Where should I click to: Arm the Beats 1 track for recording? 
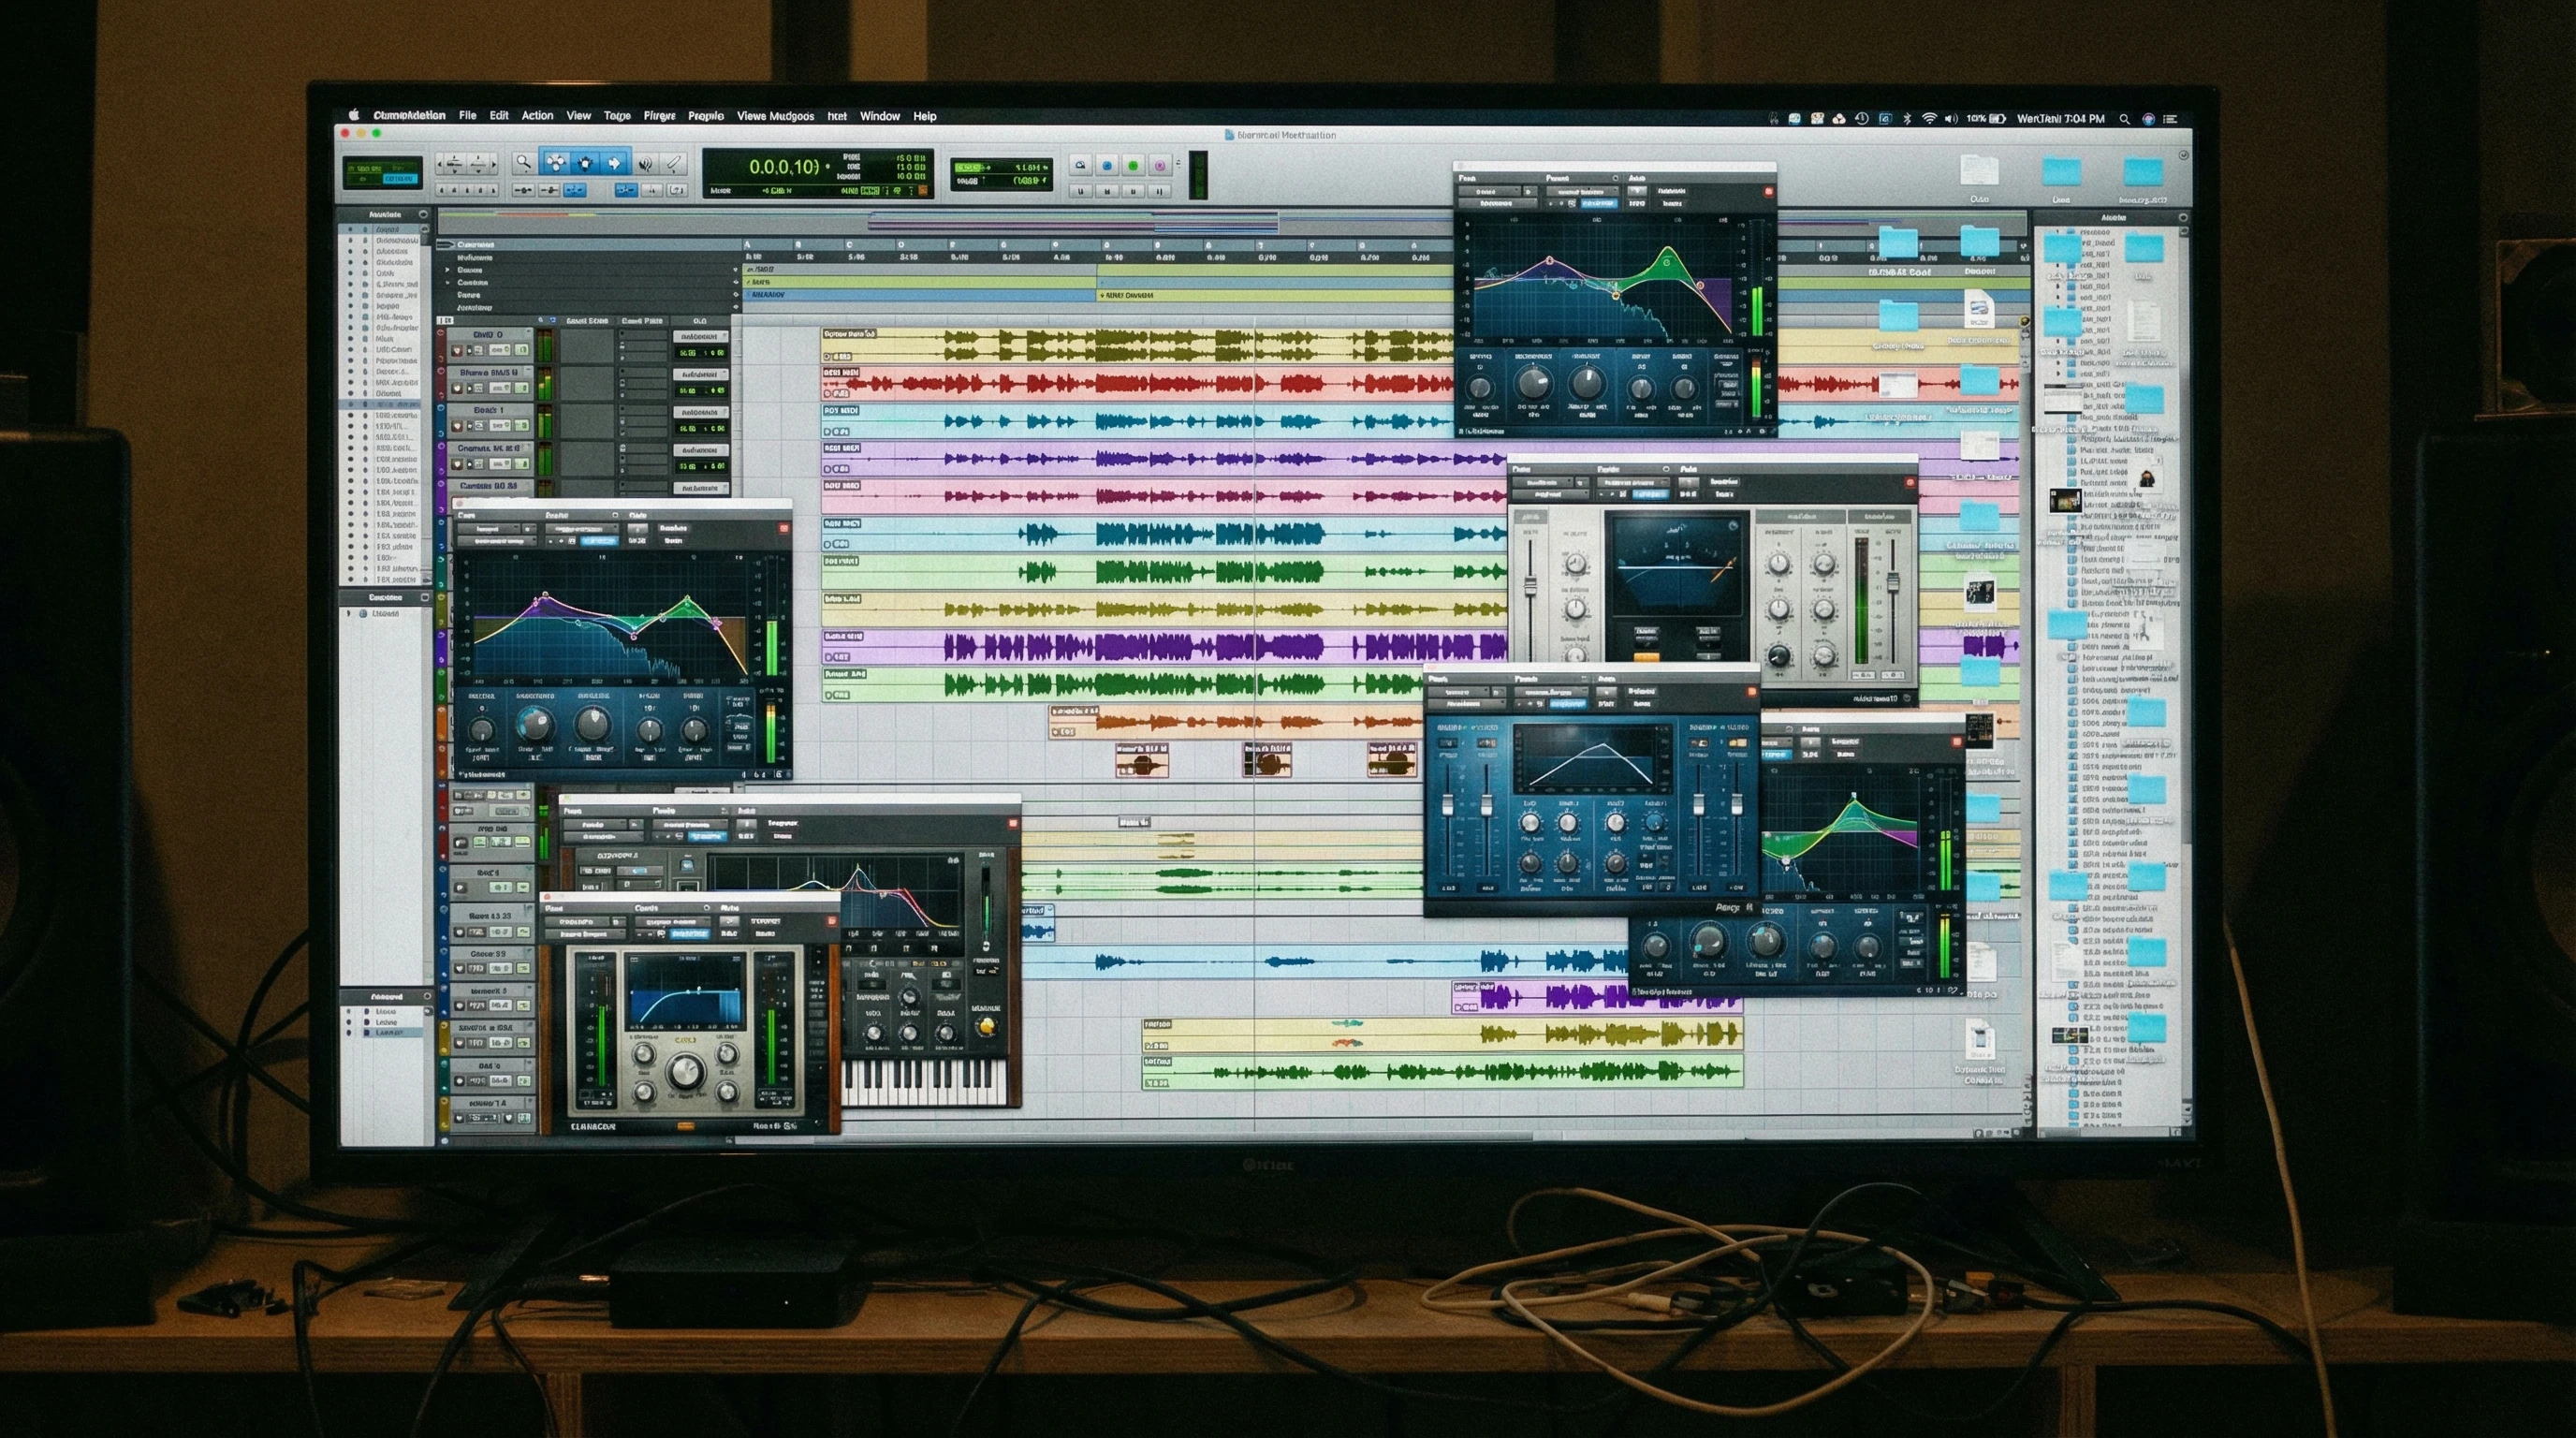click(458, 425)
